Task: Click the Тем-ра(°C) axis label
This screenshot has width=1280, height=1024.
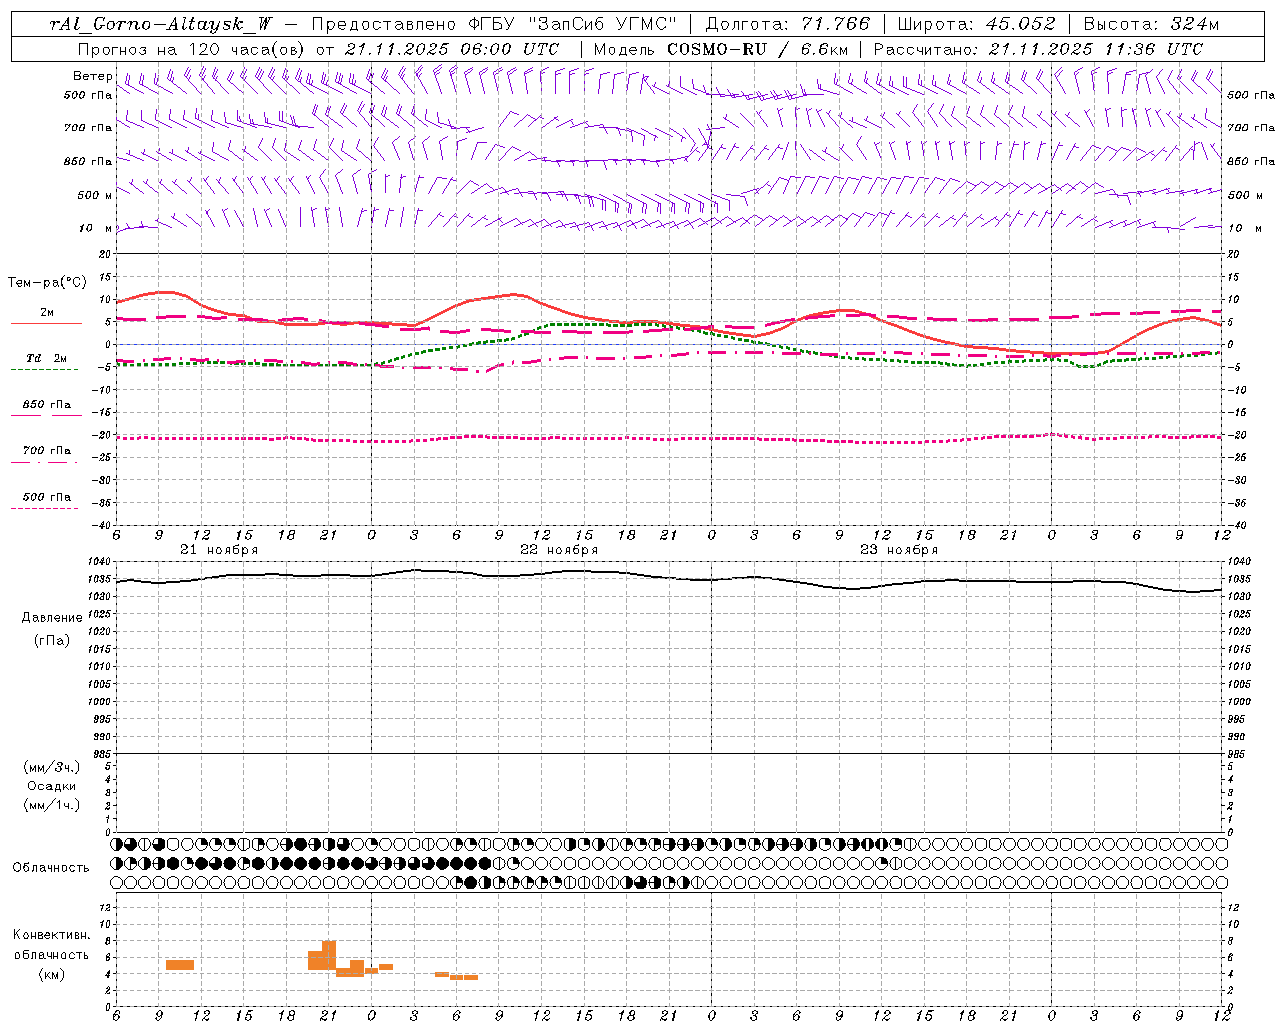Action: click(47, 283)
